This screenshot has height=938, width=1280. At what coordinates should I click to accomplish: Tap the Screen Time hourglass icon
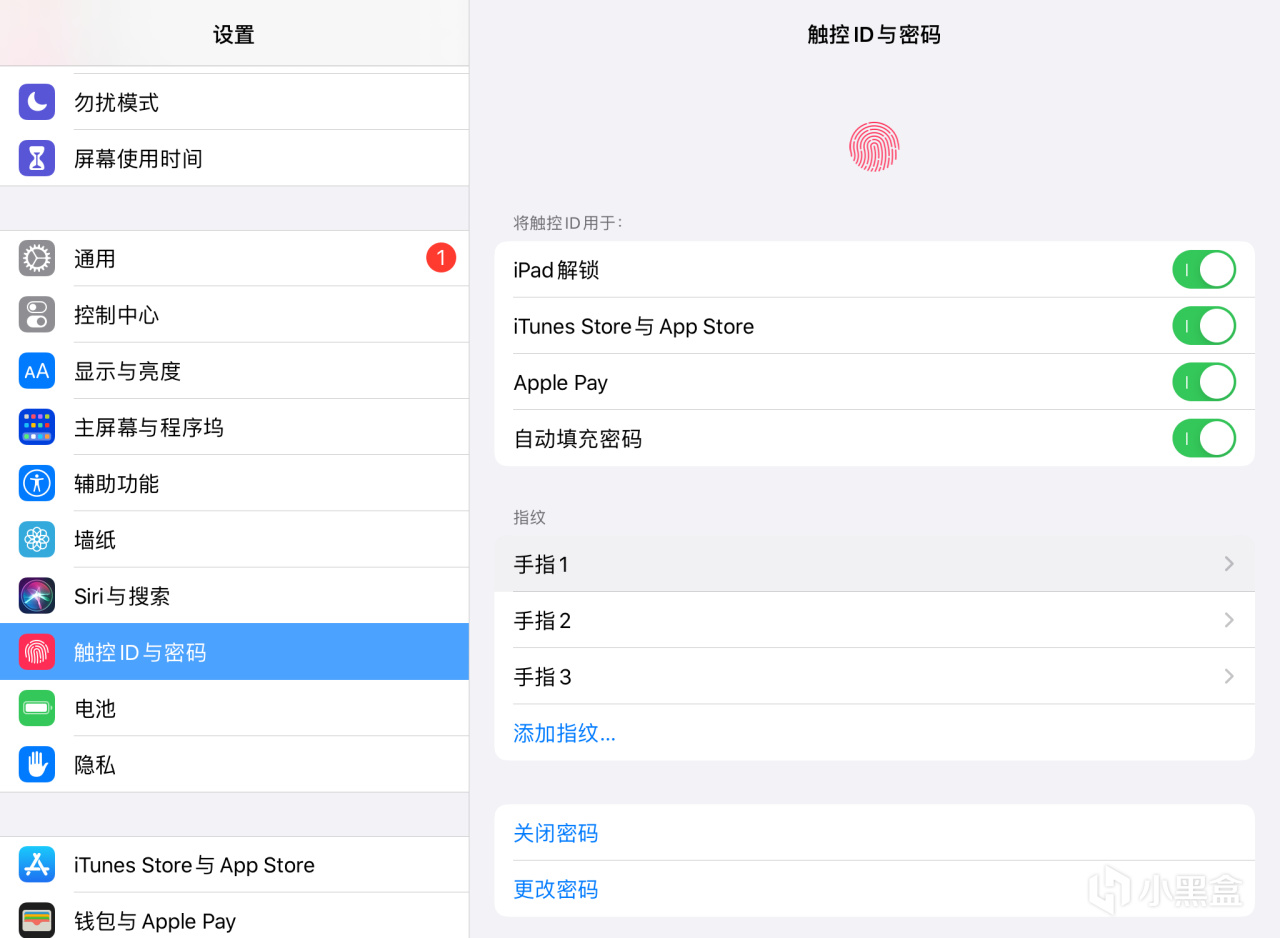37,158
